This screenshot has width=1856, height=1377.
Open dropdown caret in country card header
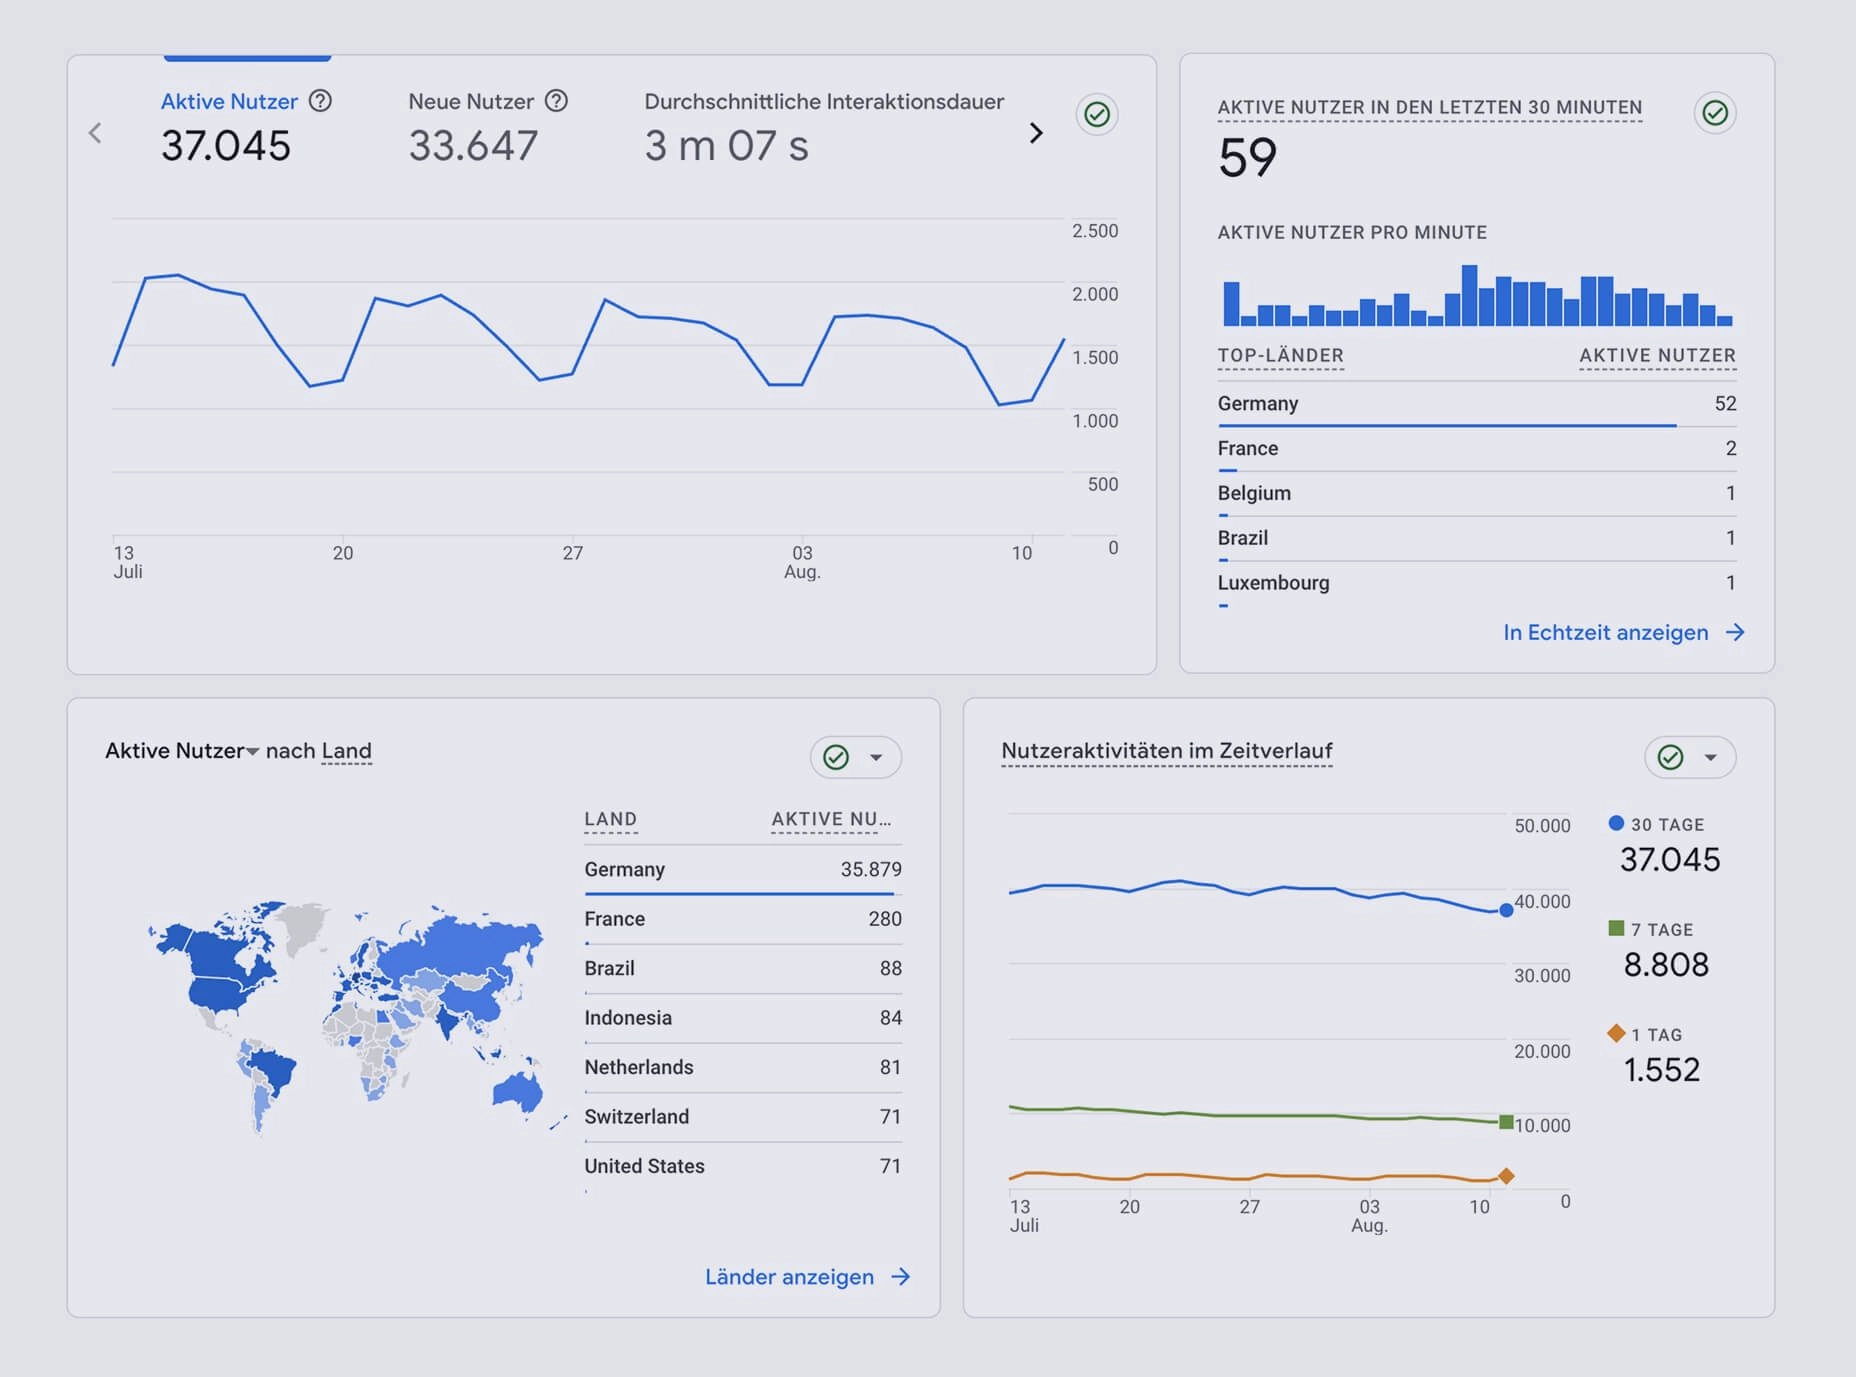tap(876, 757)
